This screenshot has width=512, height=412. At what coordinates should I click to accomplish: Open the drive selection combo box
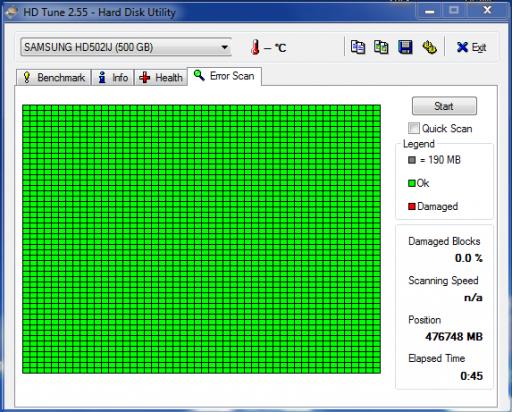126,47
